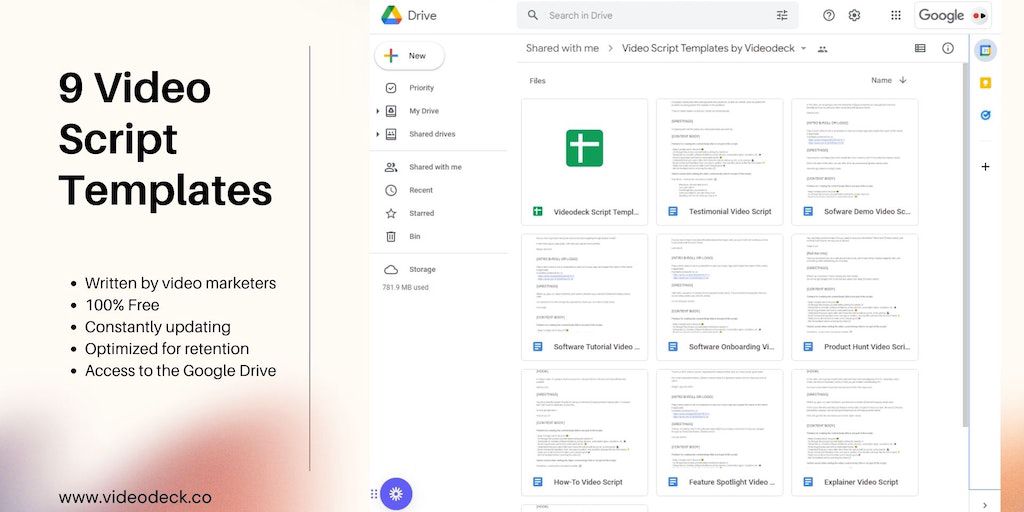Open Bin in the sidebar
The width and height of the screenshot is (1024, 512).
click(x=414, y=236)
